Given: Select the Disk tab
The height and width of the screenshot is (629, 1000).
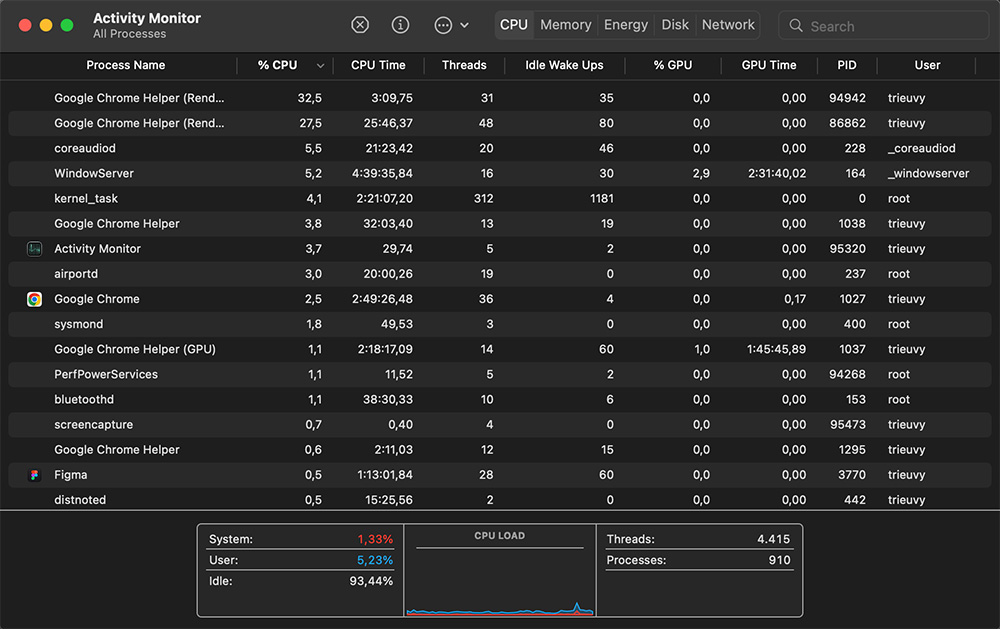Looking at the screenshot, I should (675, 25).
